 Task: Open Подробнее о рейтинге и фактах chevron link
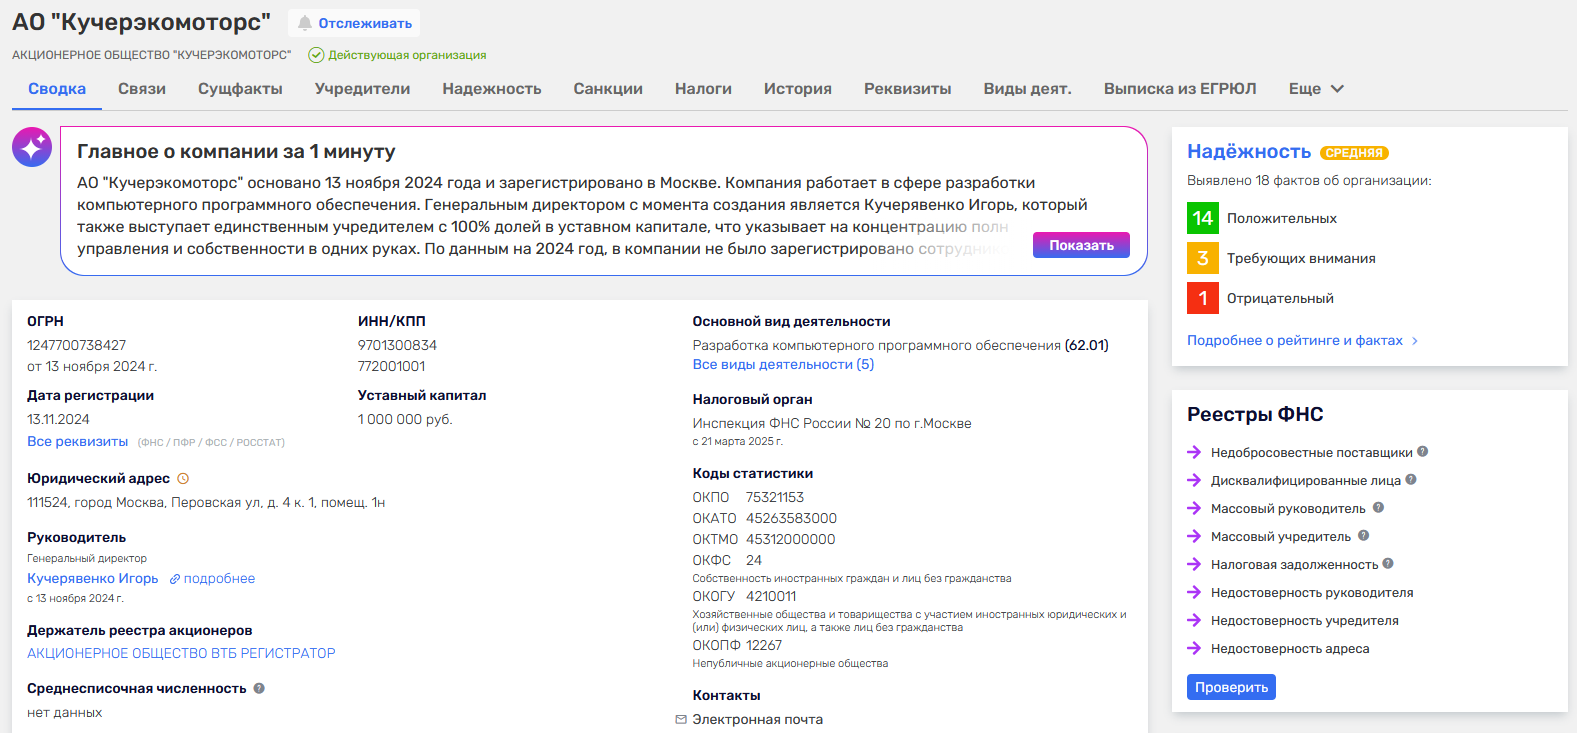pos(1302,340)
